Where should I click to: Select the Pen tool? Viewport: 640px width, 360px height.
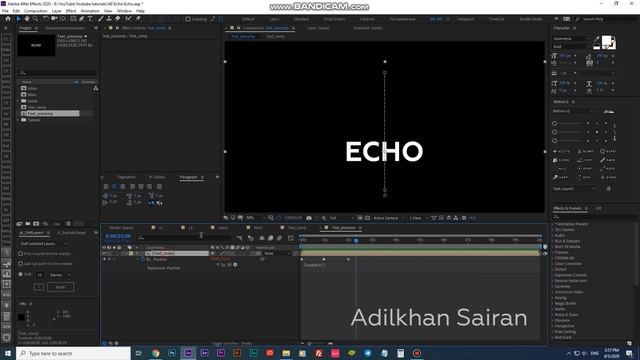[82, 19]
